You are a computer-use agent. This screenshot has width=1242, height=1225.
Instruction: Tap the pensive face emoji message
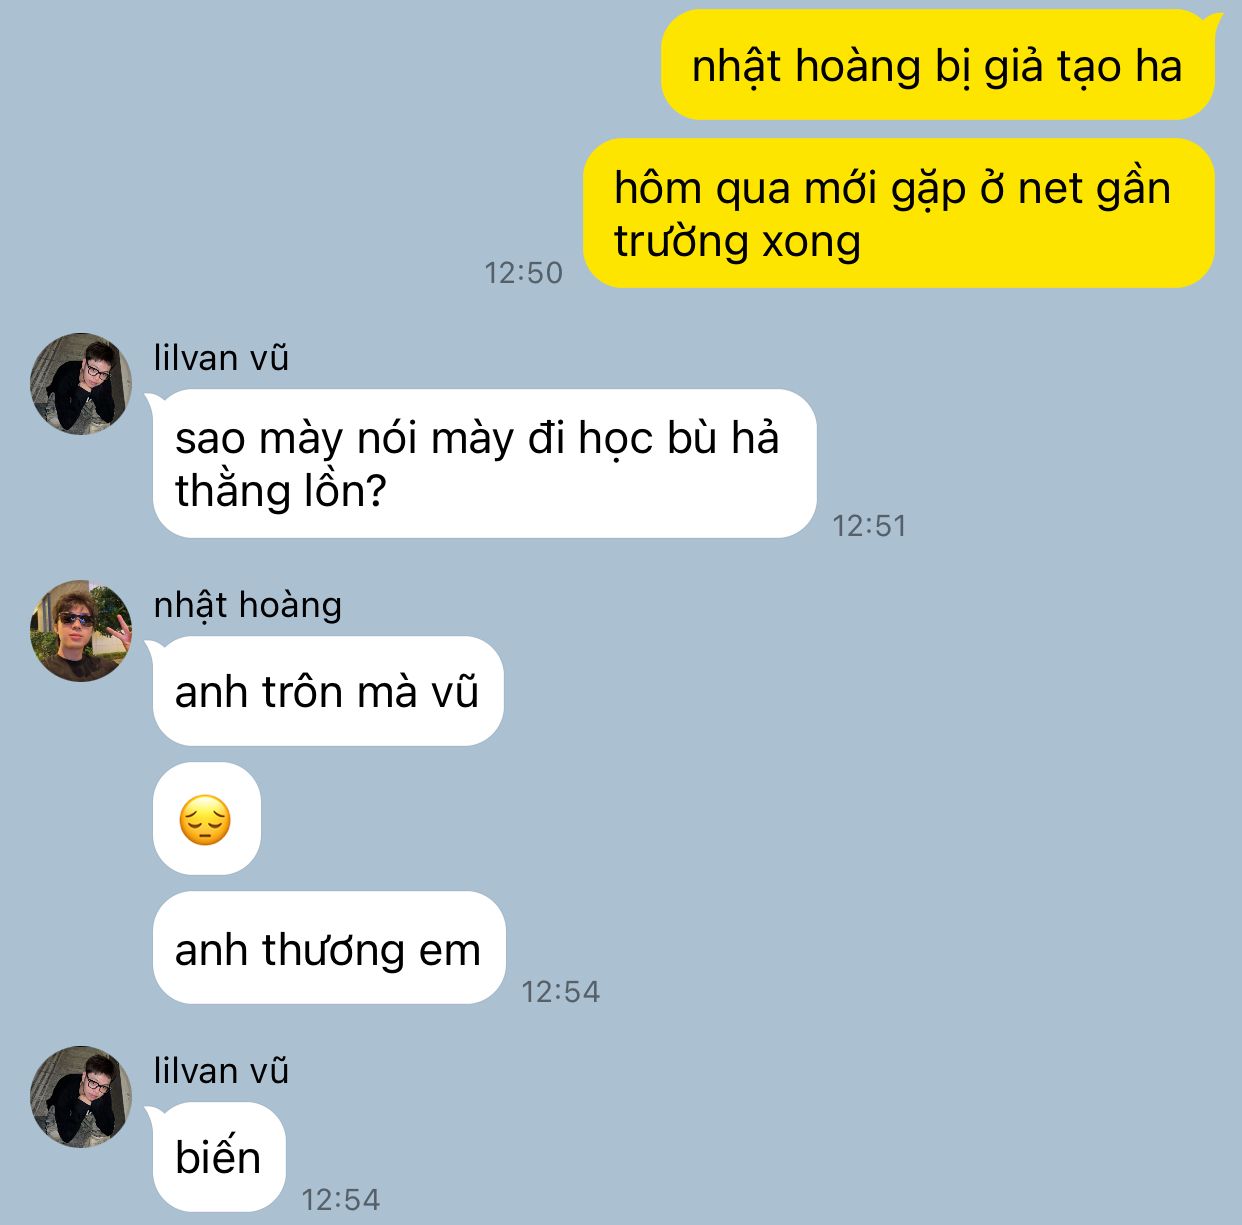pos(206,819)
